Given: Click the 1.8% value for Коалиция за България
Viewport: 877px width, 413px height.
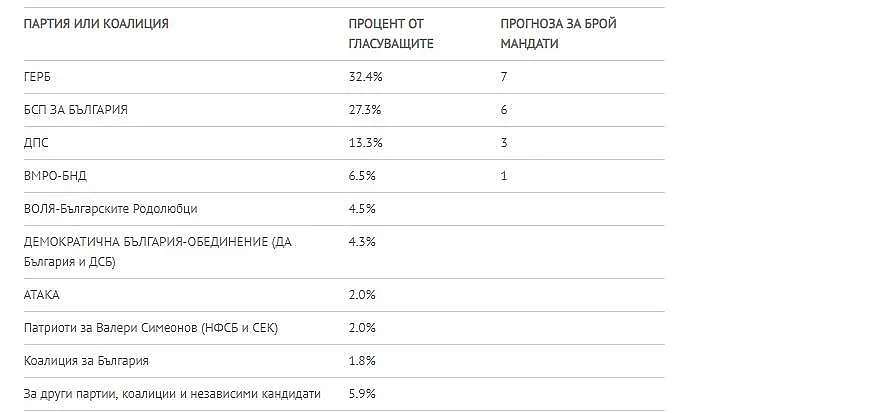Looking at the screenshot, I should [362, 361].
